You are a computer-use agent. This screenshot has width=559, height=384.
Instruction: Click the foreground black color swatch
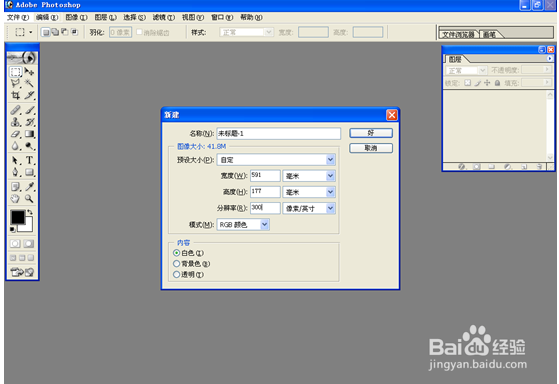[x=17, y=217]
